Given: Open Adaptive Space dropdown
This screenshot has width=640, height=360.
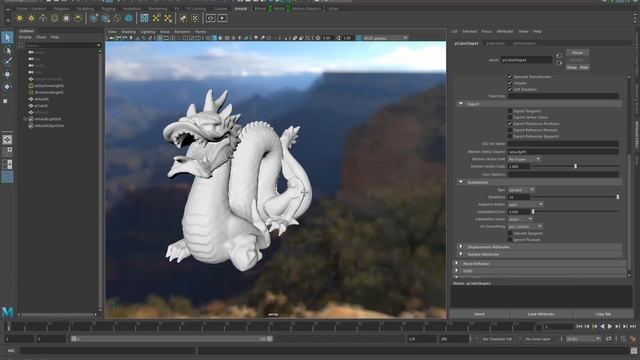Looking at the screenshot, I should coord(520,219).
